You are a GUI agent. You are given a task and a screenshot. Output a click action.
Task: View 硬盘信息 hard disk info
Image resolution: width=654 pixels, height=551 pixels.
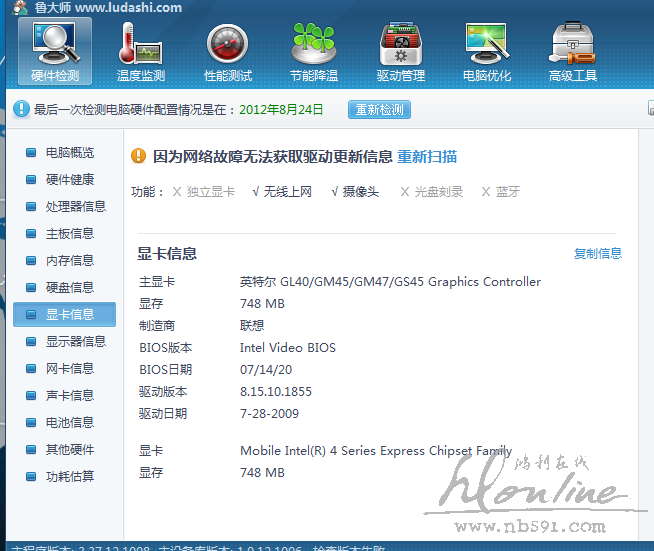pyautogui.click(x=69, y=288)
